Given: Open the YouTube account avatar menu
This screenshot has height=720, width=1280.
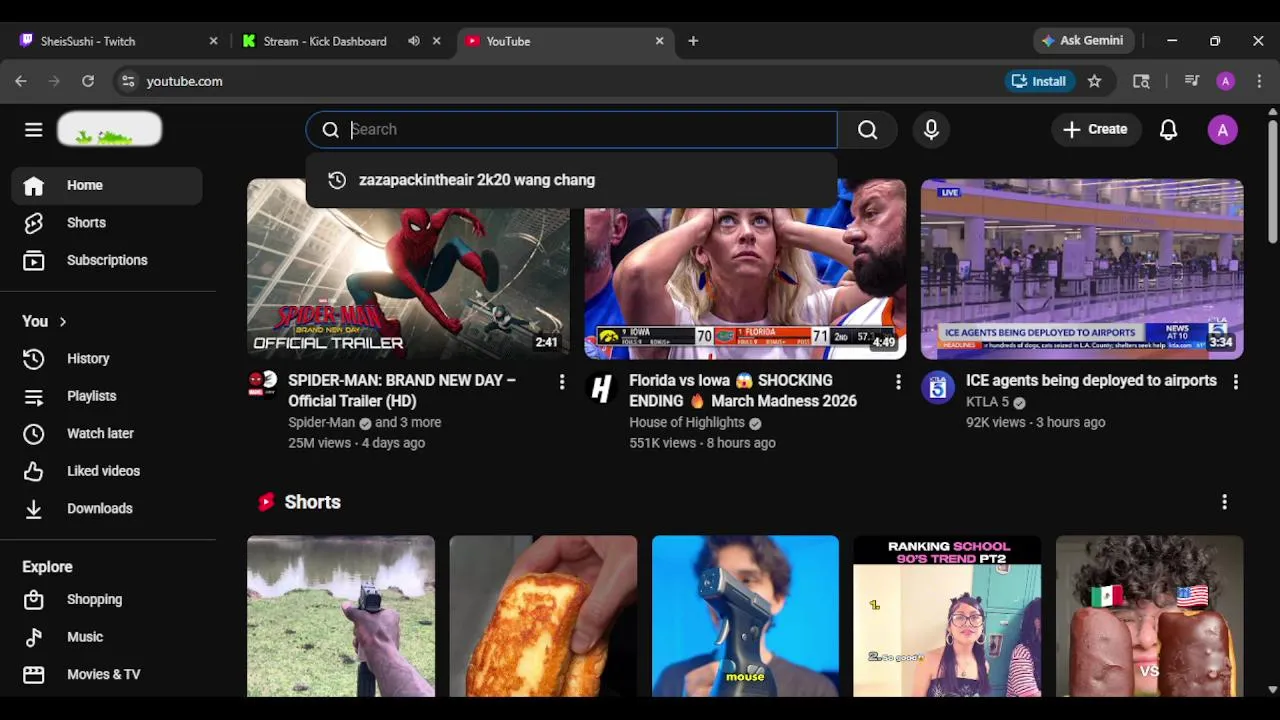Looking at the screenshot, I should [x=1222, y=130].
